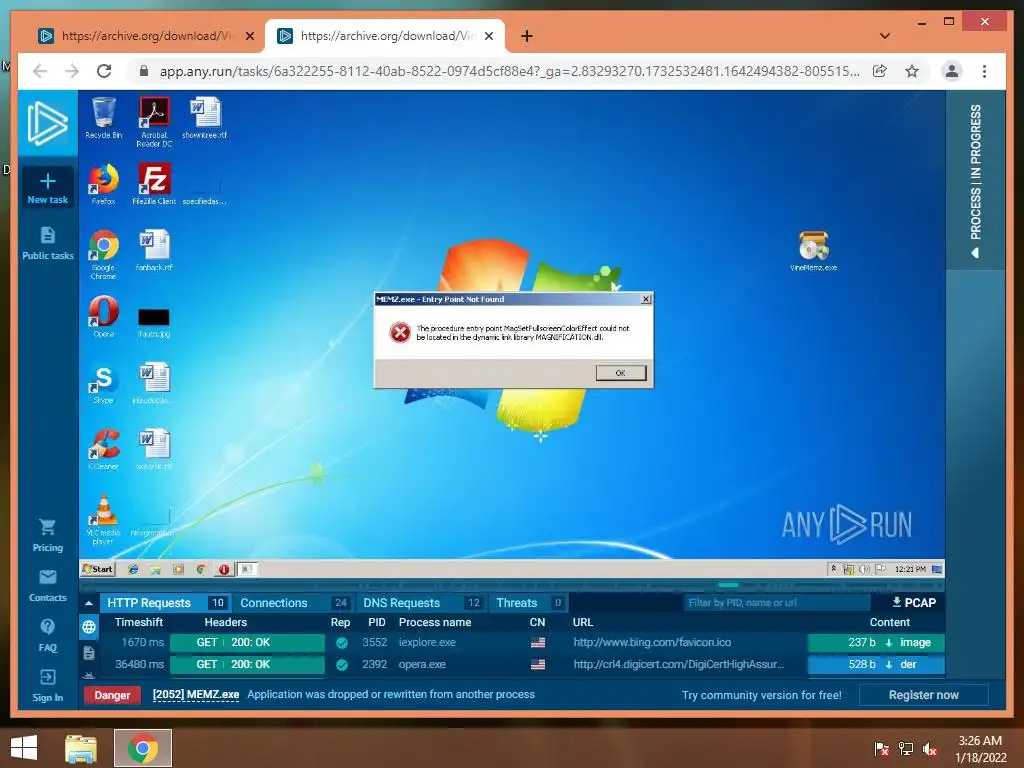Switch to the HTTP Requests tab
This screenshot has width=1024, height=768.
click(165, 603)
